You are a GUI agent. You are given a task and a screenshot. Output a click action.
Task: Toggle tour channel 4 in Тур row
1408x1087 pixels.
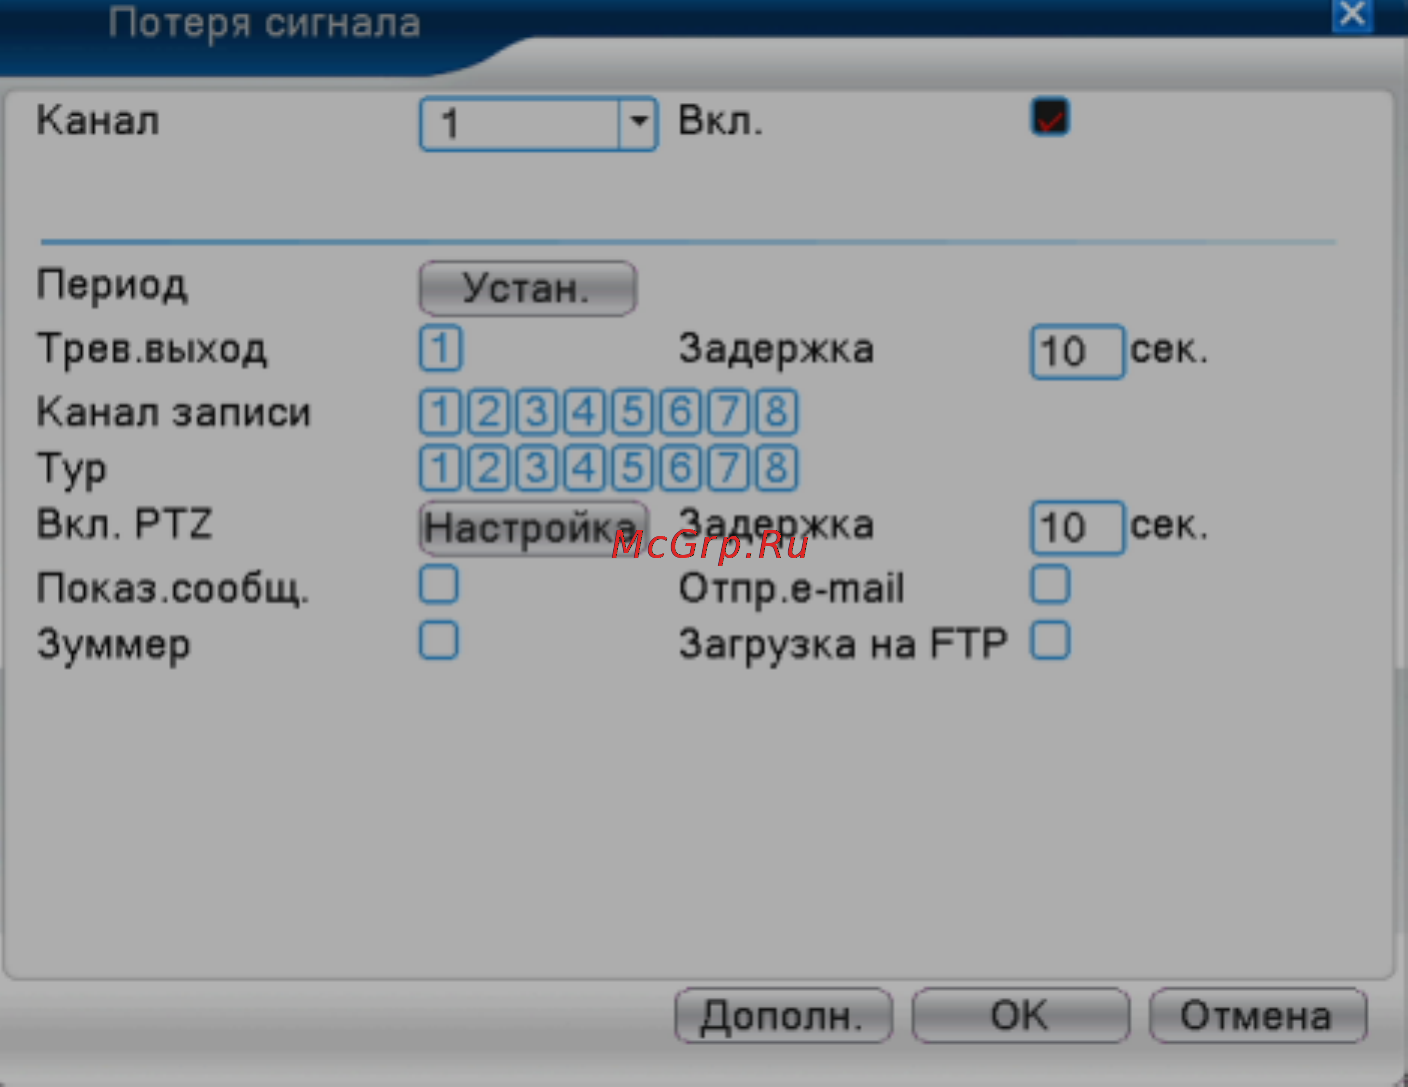584,468
